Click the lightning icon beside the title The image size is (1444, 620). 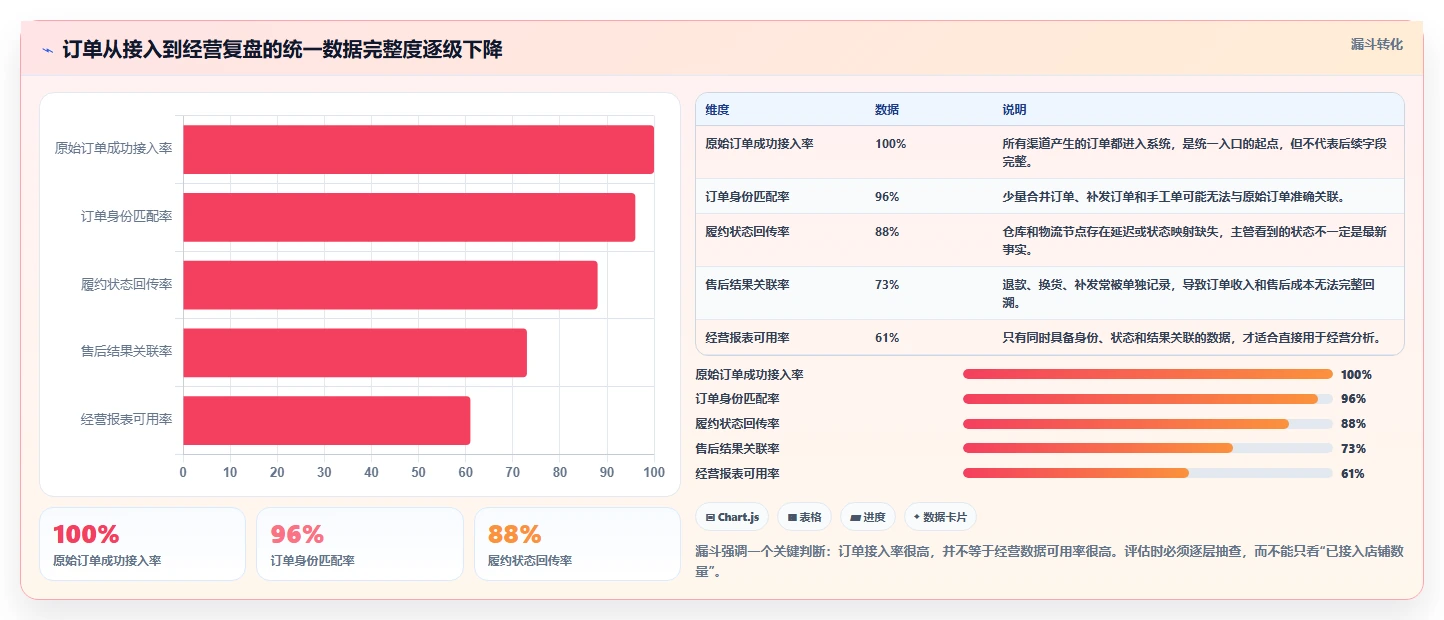point(48,50)
